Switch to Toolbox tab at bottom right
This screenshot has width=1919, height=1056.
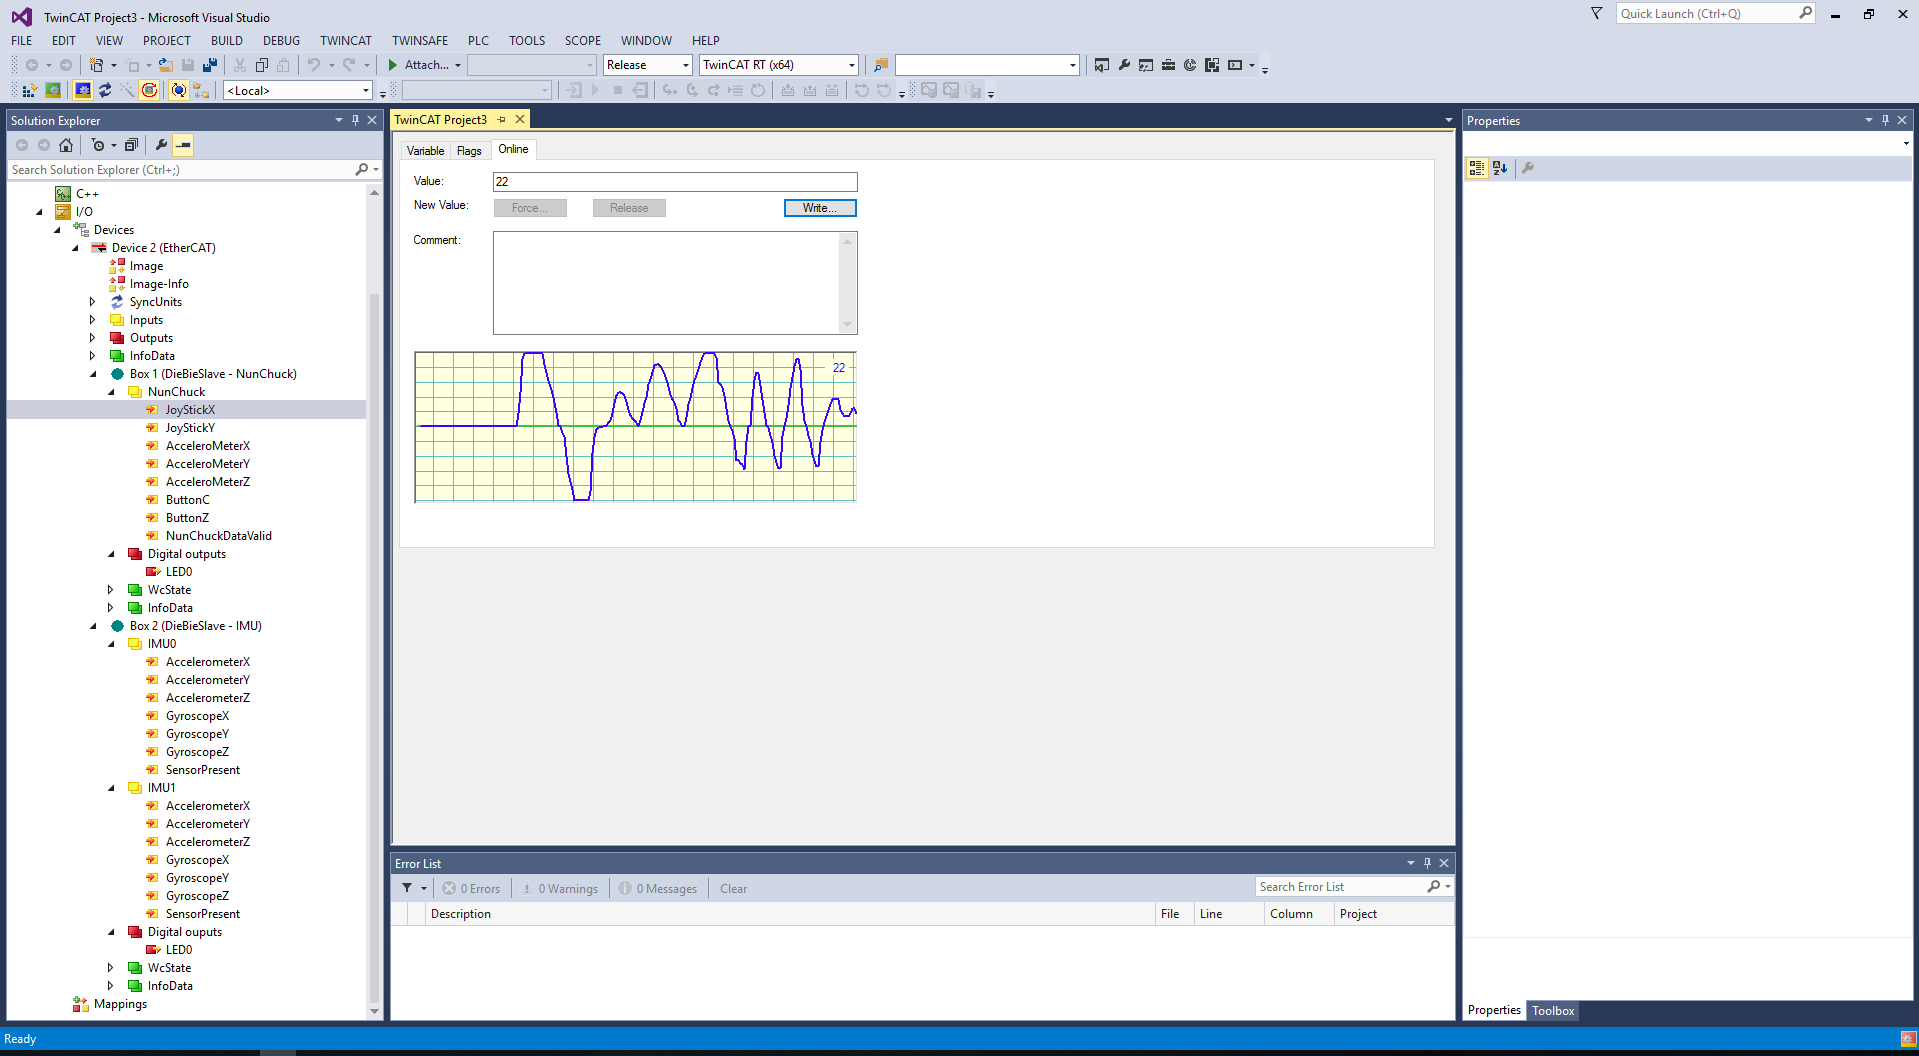point(1553,1011)
